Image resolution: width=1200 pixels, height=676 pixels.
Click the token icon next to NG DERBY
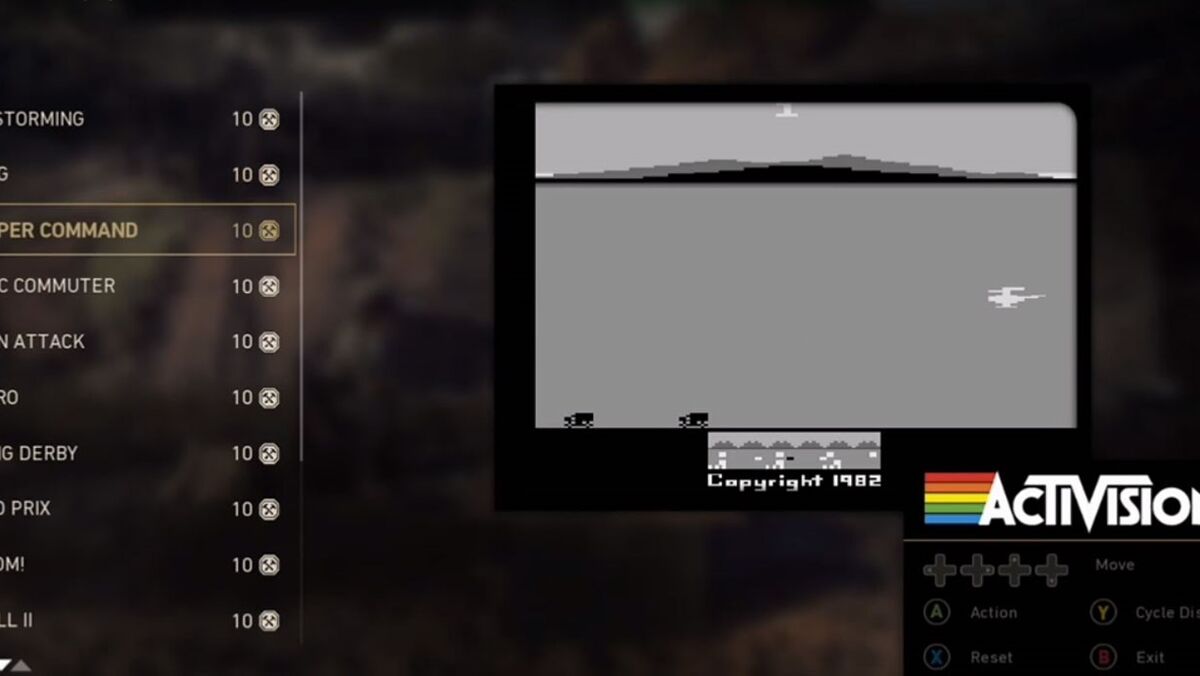[x=268, y=454]
